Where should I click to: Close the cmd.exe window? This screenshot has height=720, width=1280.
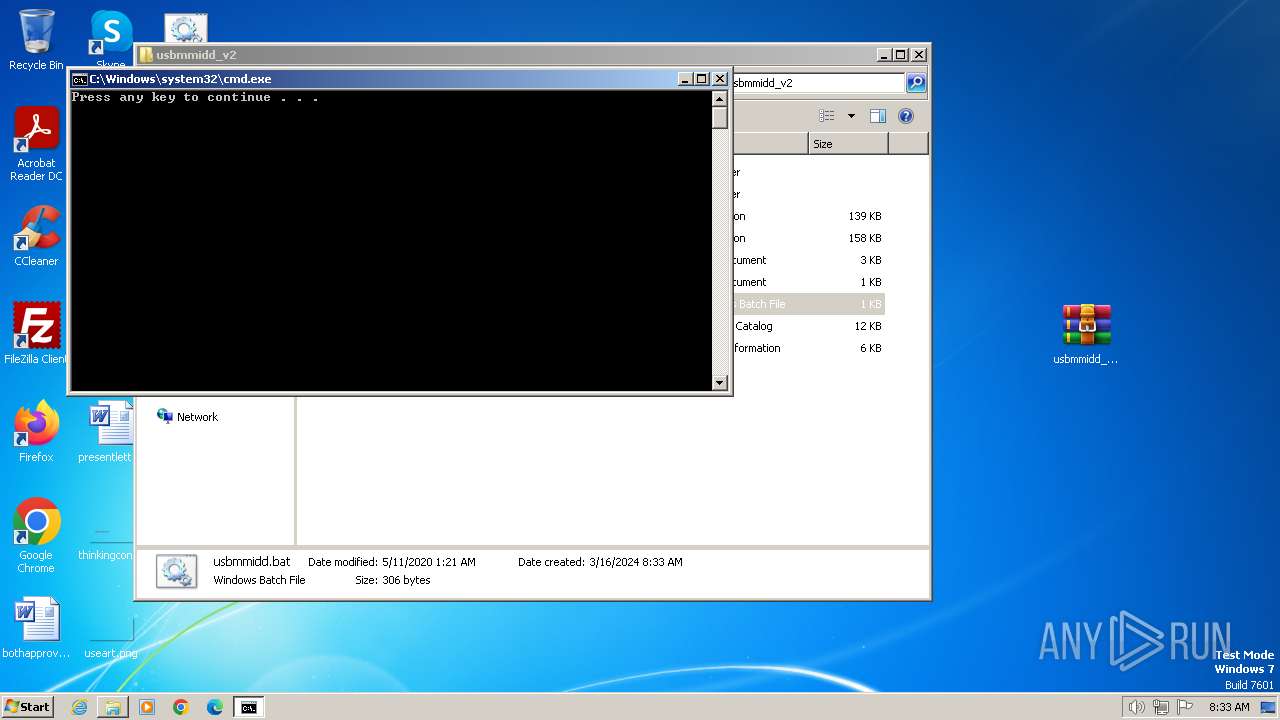[x=719, y=79]
